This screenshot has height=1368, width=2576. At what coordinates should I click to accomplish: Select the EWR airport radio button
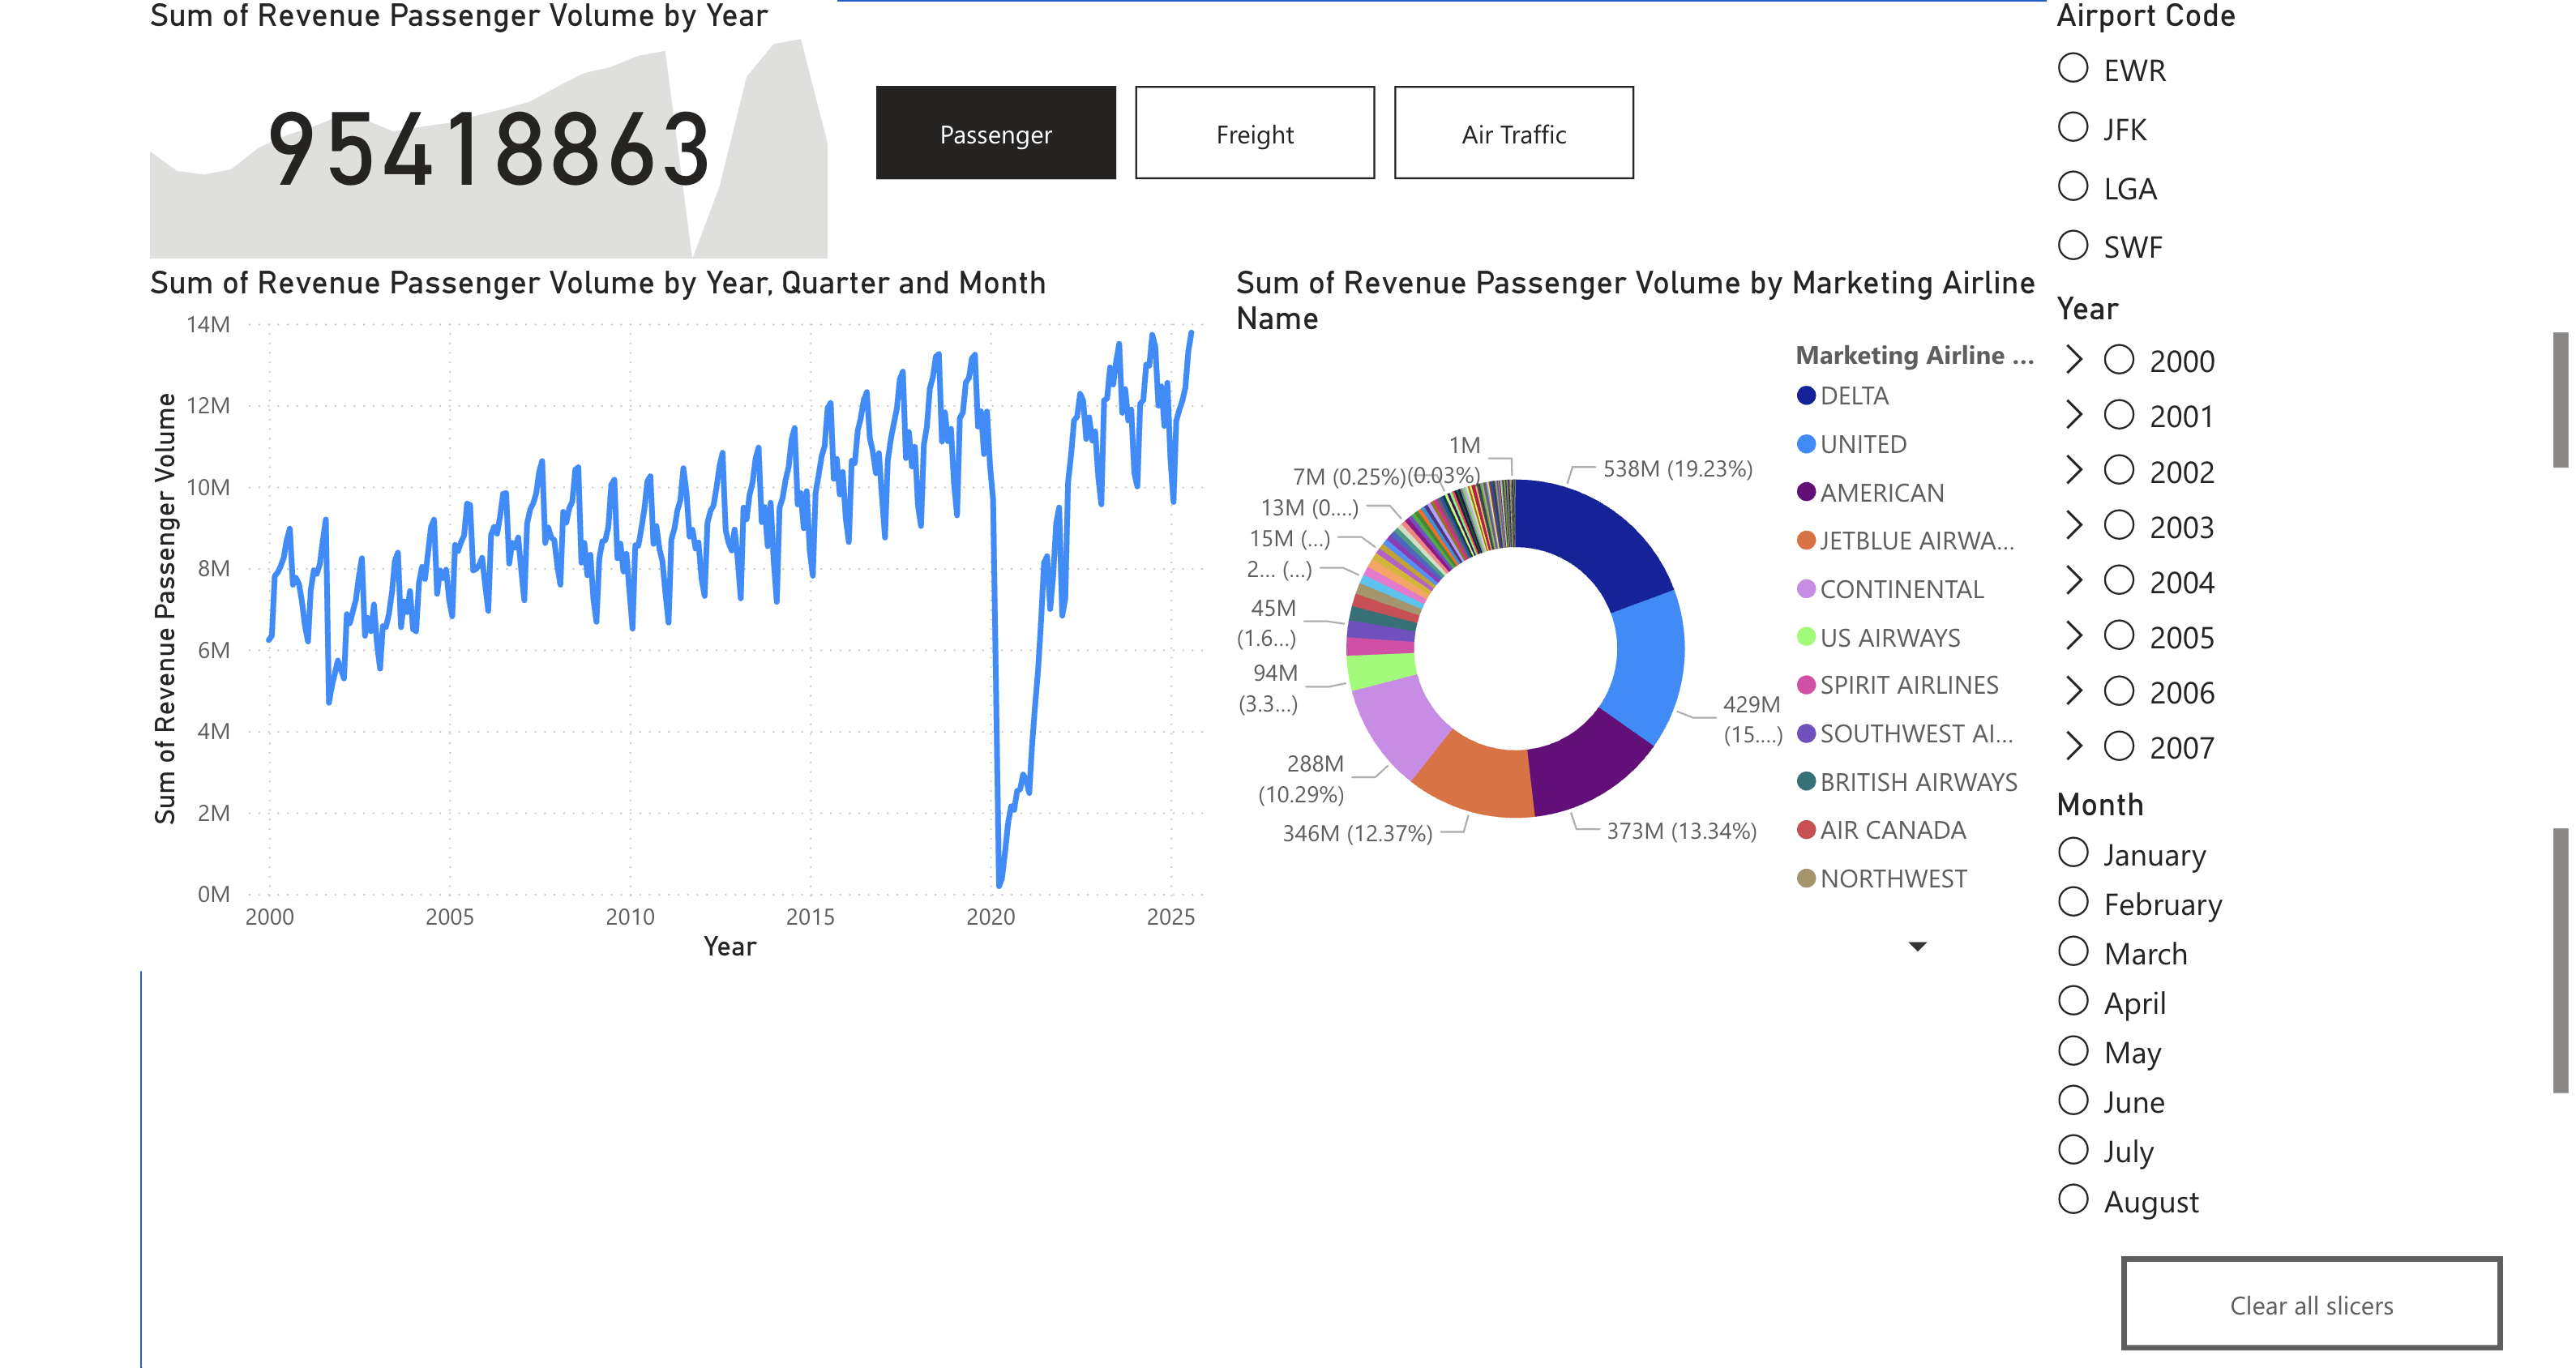(x=2073, y=69)
